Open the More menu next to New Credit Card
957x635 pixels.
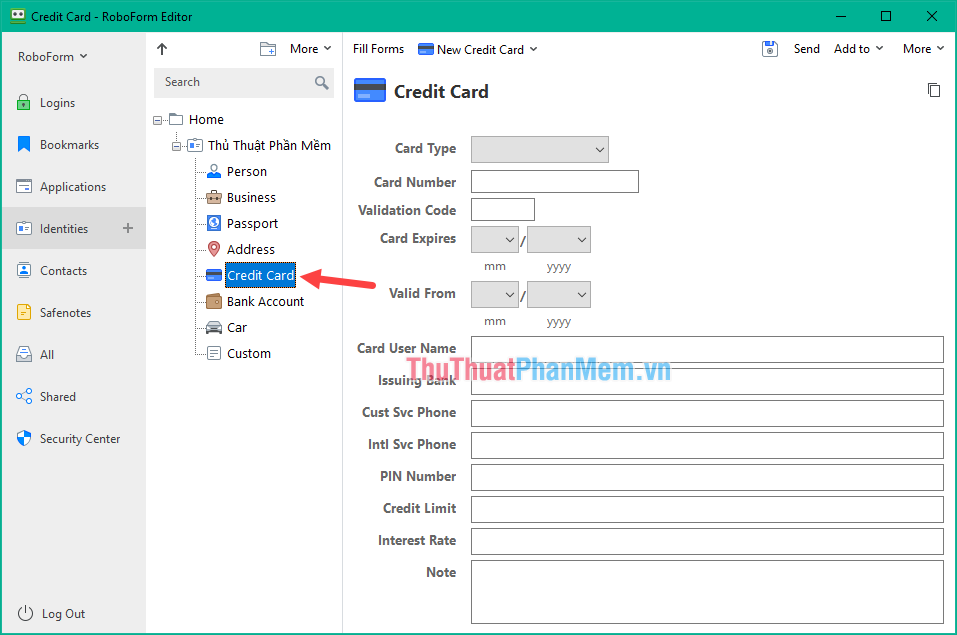click(533, 48)
